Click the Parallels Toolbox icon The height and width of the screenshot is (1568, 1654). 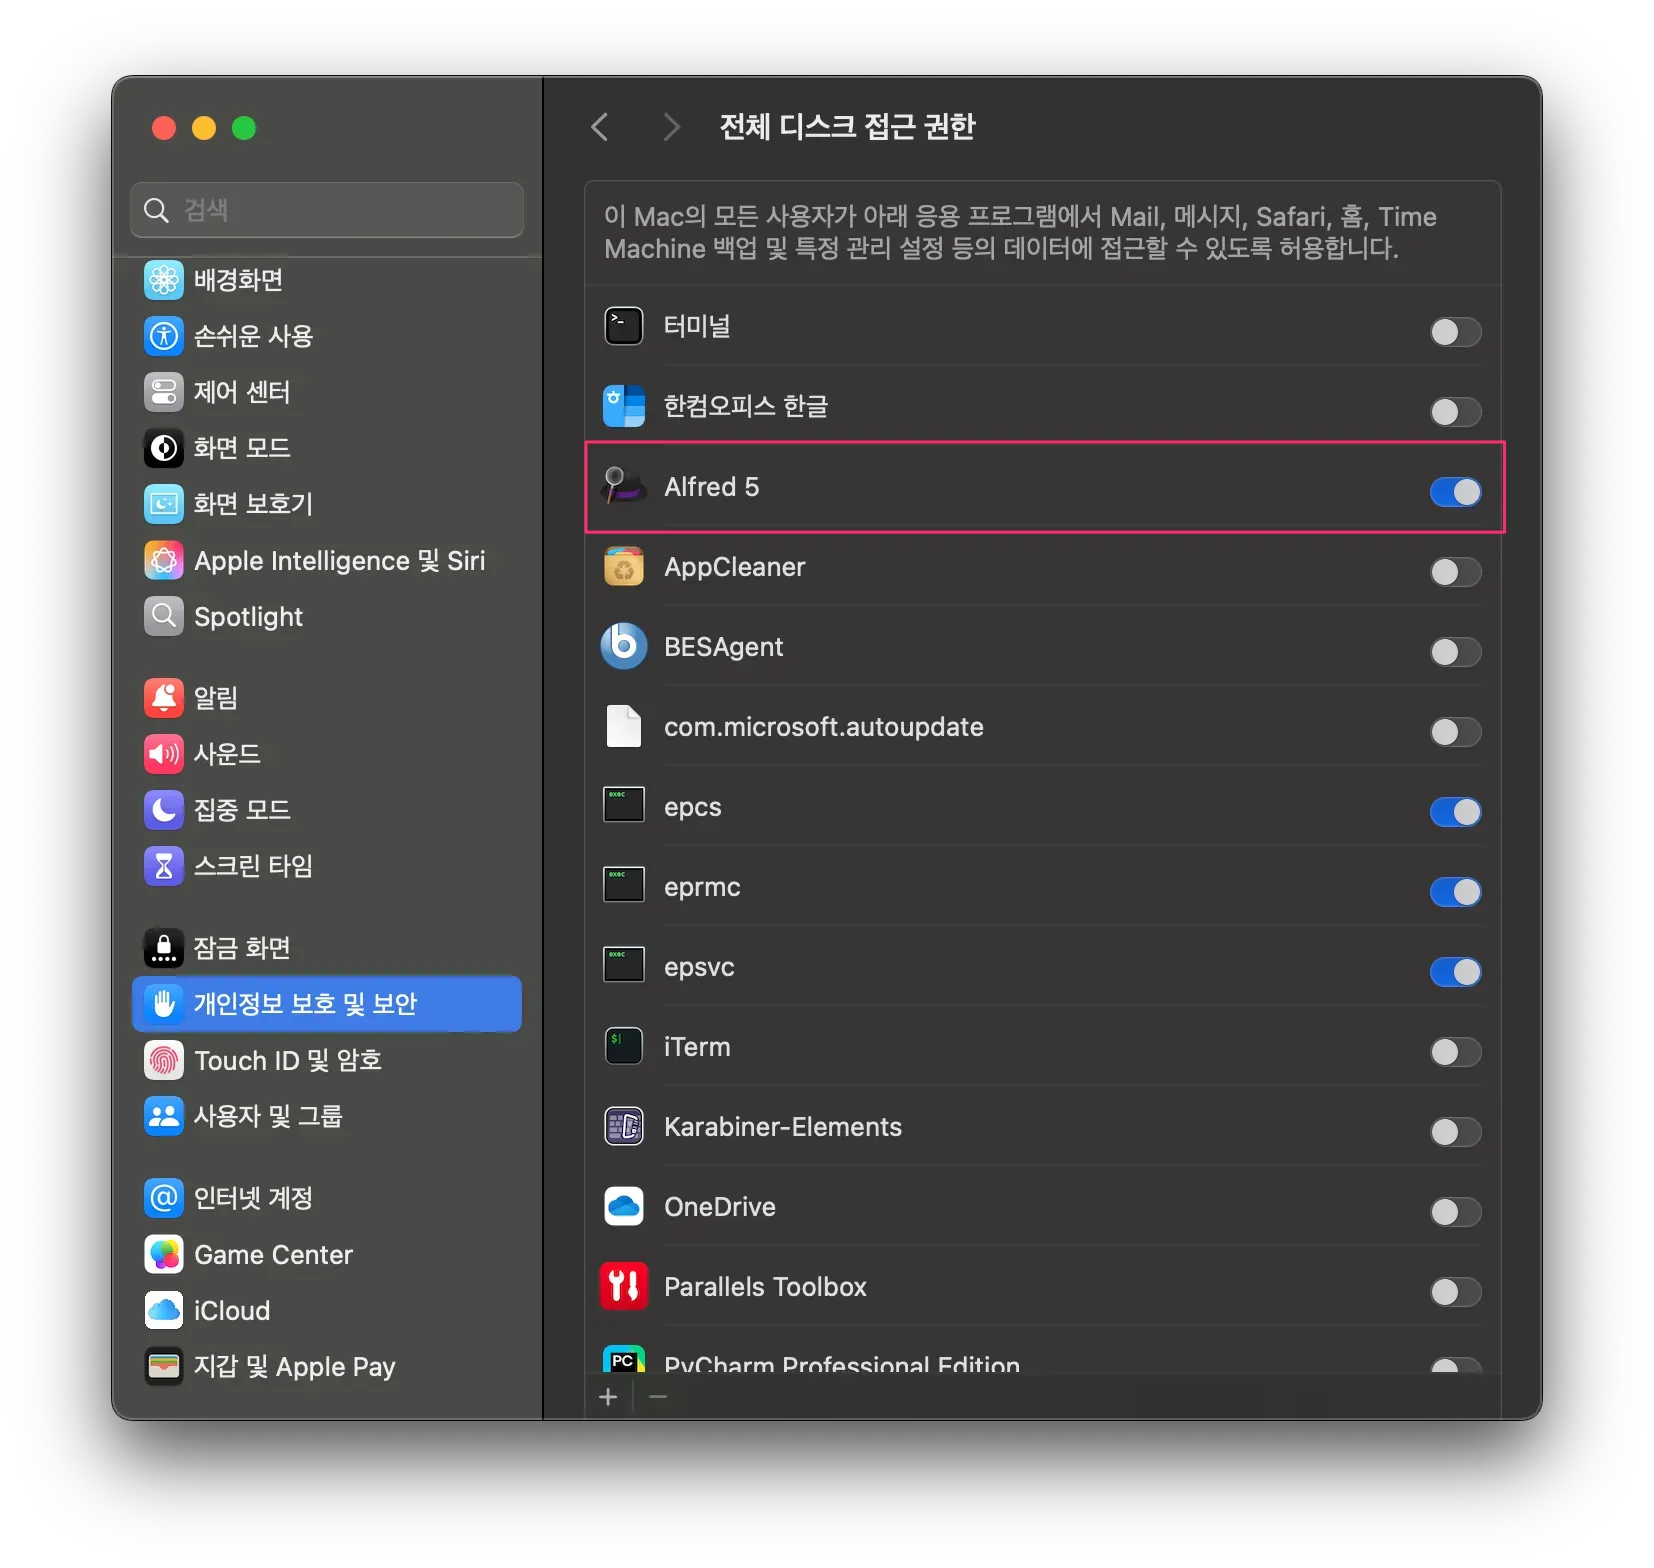tap(624, 1287)
